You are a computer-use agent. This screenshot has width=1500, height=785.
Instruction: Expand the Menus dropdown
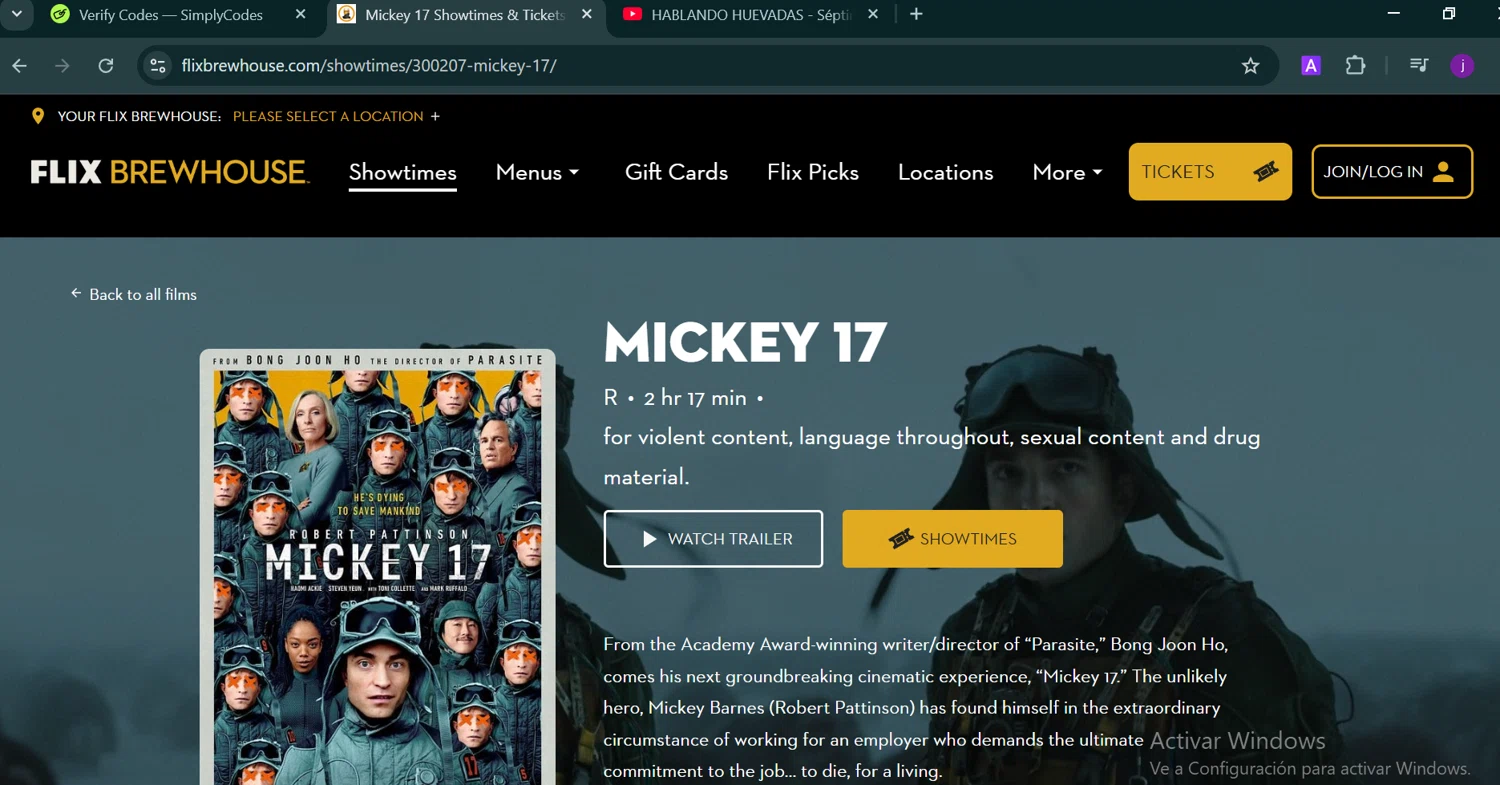pos(537,172)
